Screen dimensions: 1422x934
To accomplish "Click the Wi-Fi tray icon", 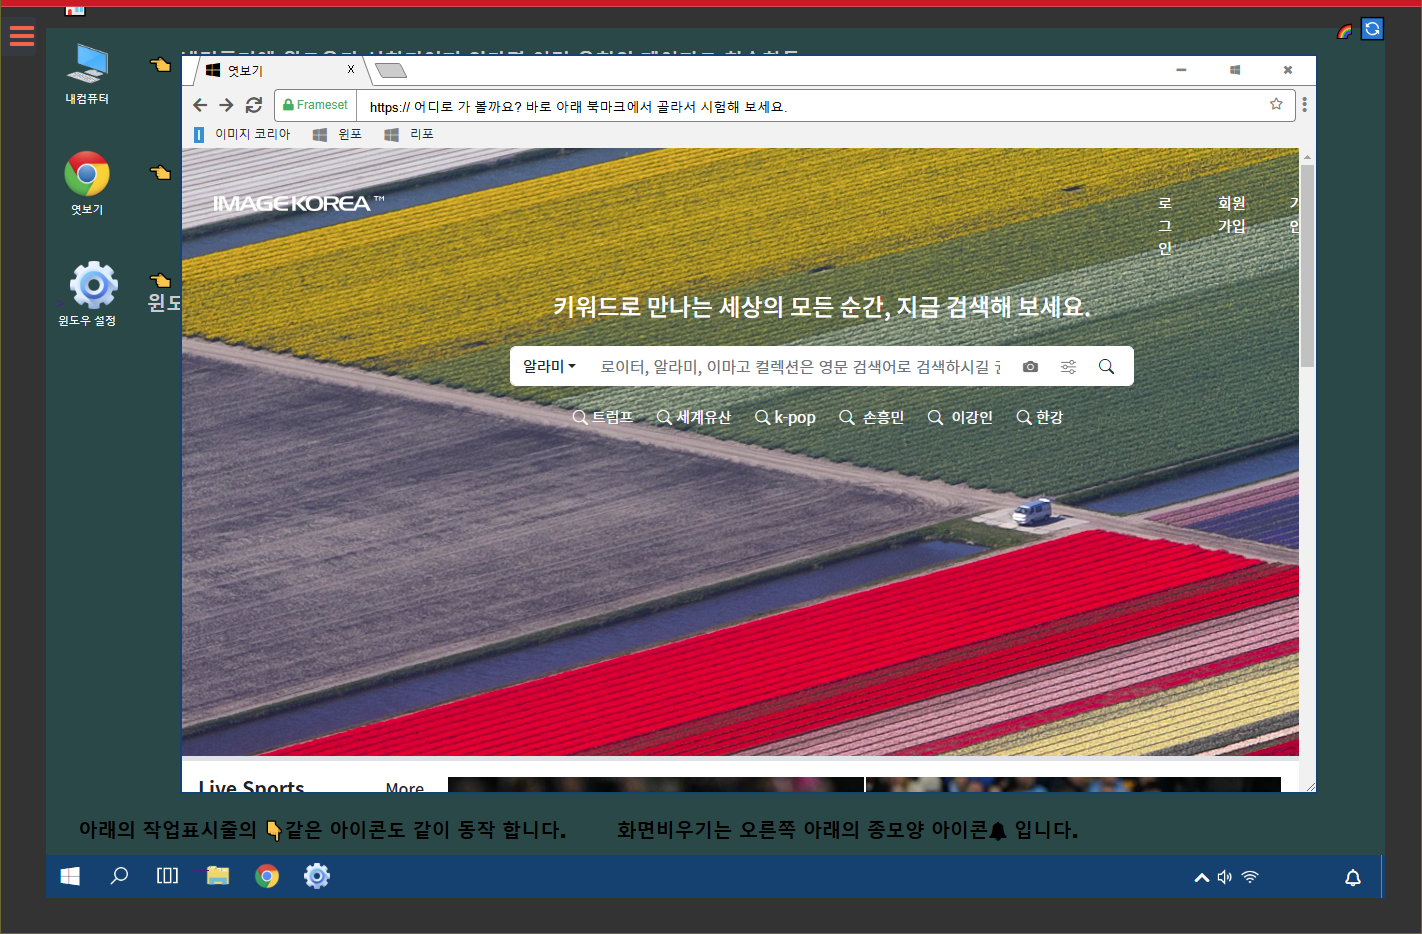I will pos(1250,877).
